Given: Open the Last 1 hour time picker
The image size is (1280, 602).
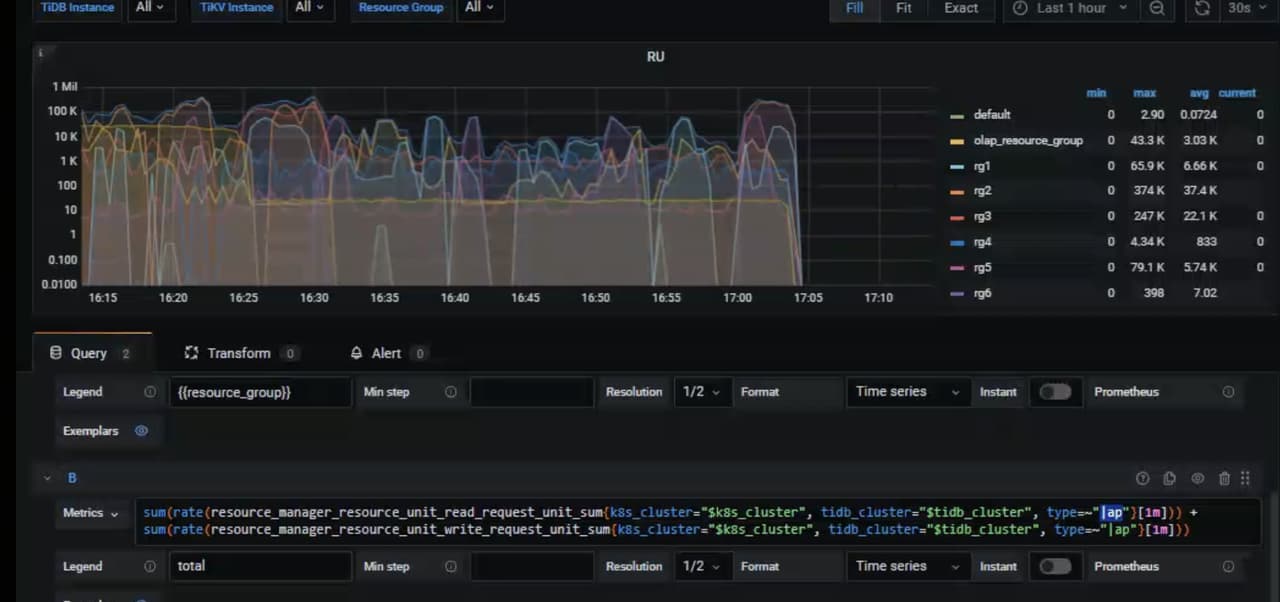Looking at the screenshot, I should point(1070,8).
